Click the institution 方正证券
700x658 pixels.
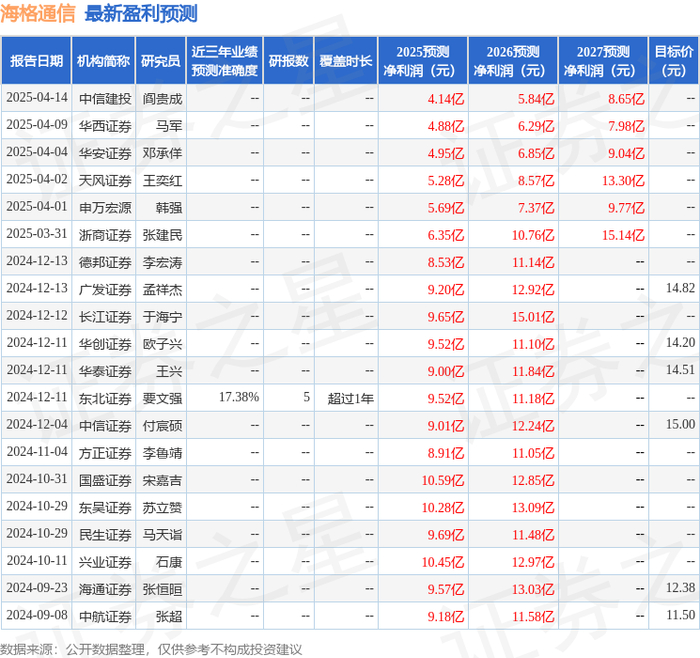[105, 453]
